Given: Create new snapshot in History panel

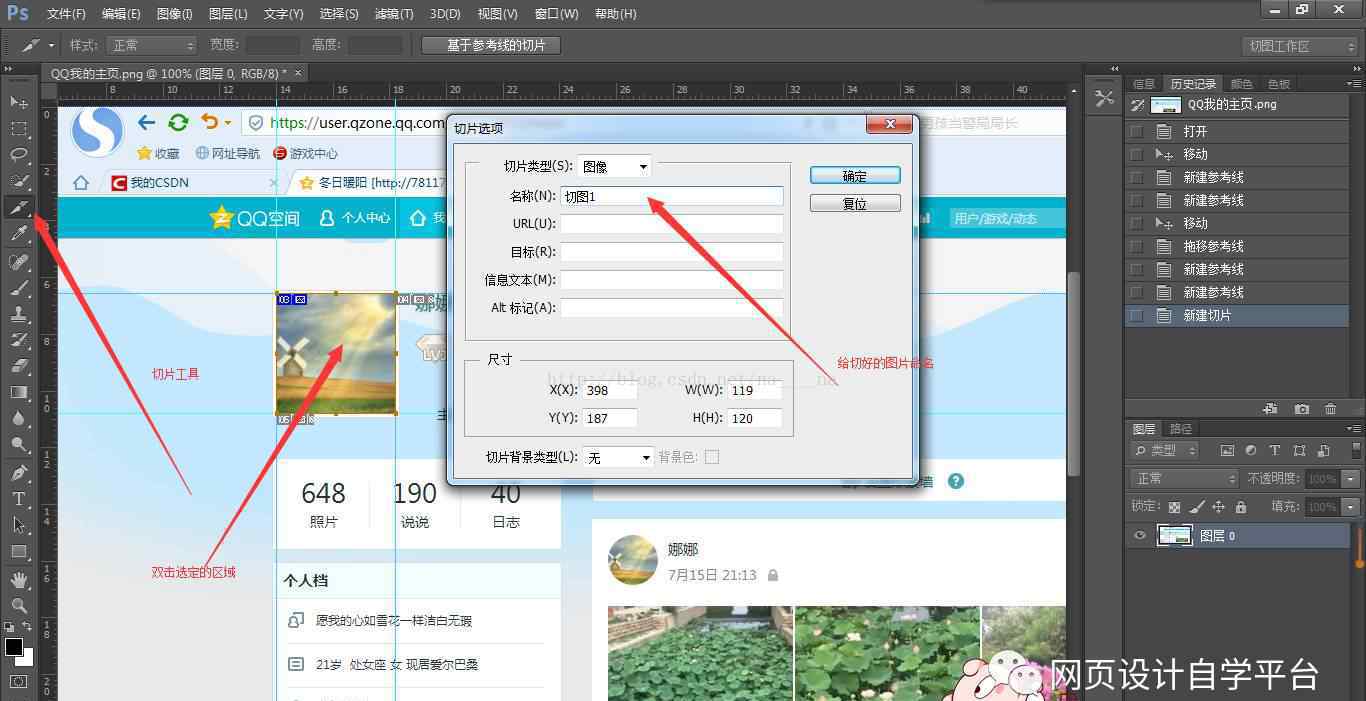Looking at the screenshot, I should coord(1301,409).
